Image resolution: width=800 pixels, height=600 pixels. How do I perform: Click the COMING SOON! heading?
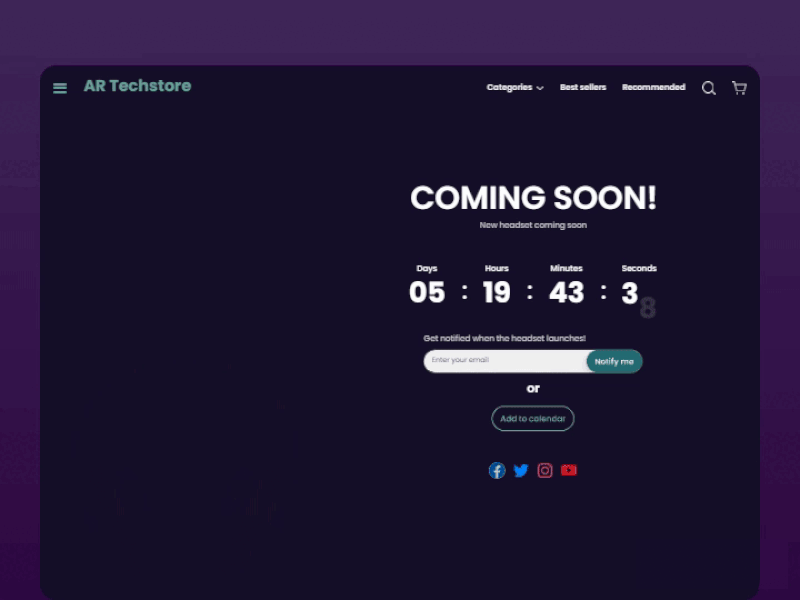coord(533,198)
